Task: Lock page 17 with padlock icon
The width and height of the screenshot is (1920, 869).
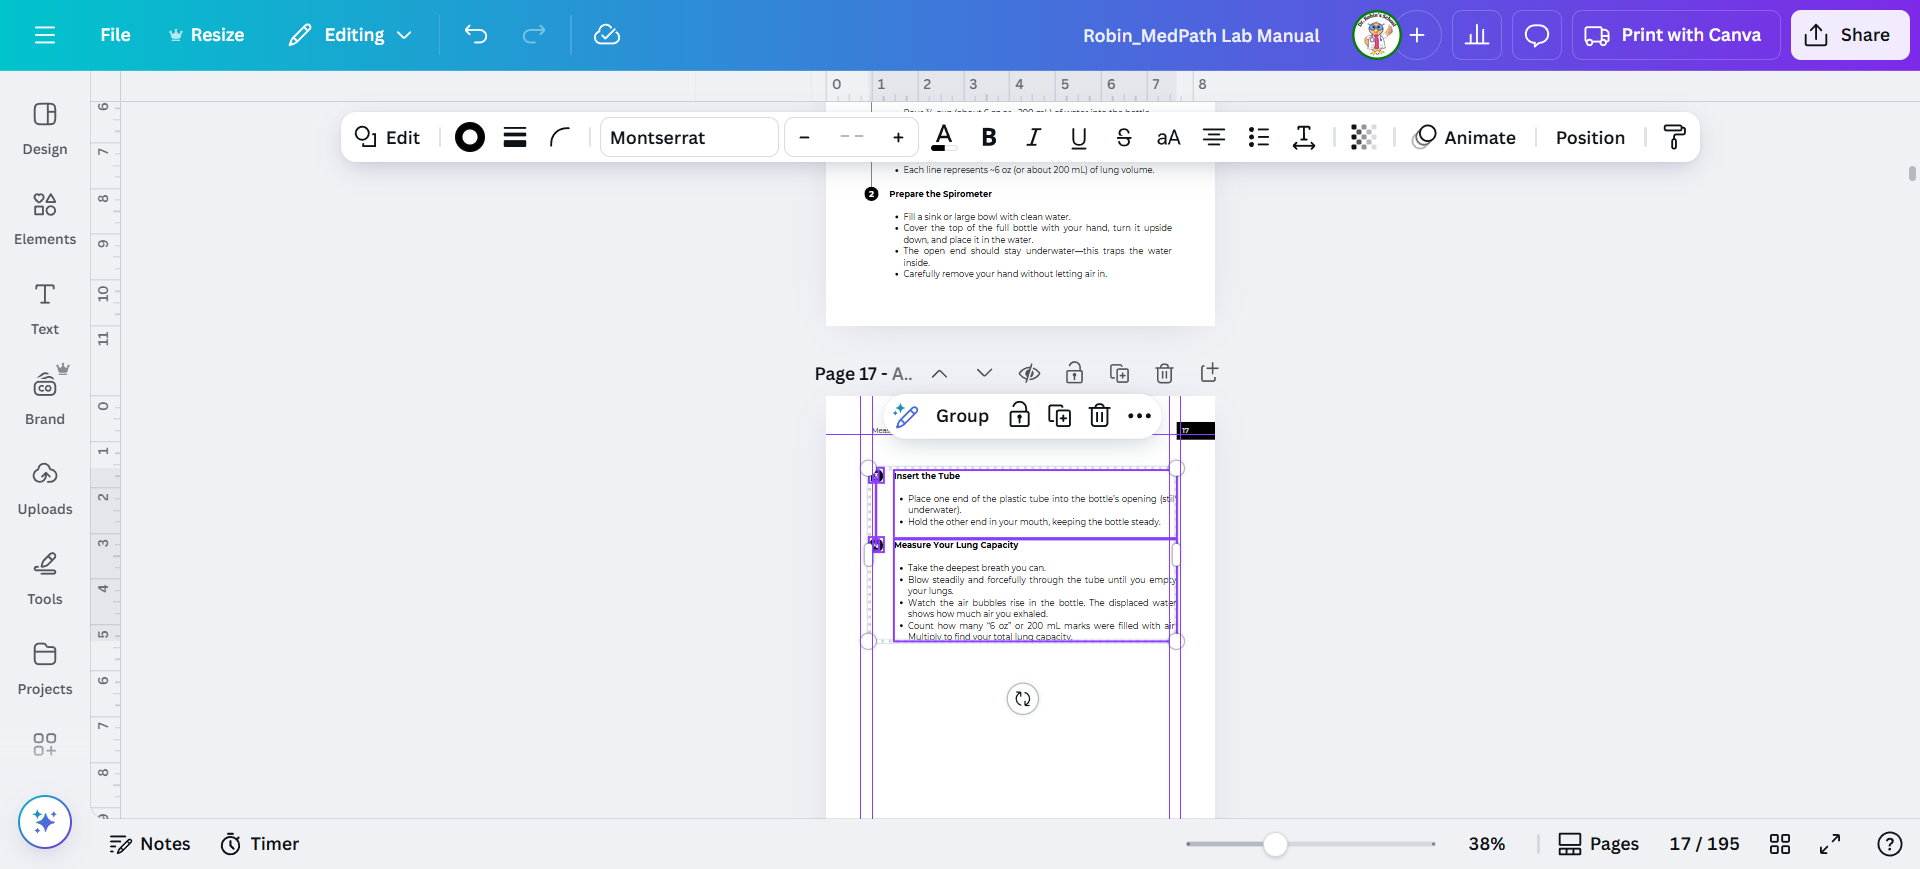Action: 1074,373
